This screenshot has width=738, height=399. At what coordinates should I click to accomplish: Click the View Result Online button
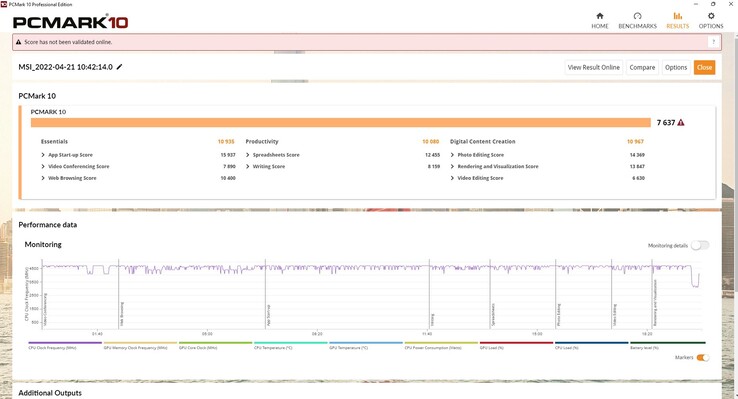594,67
